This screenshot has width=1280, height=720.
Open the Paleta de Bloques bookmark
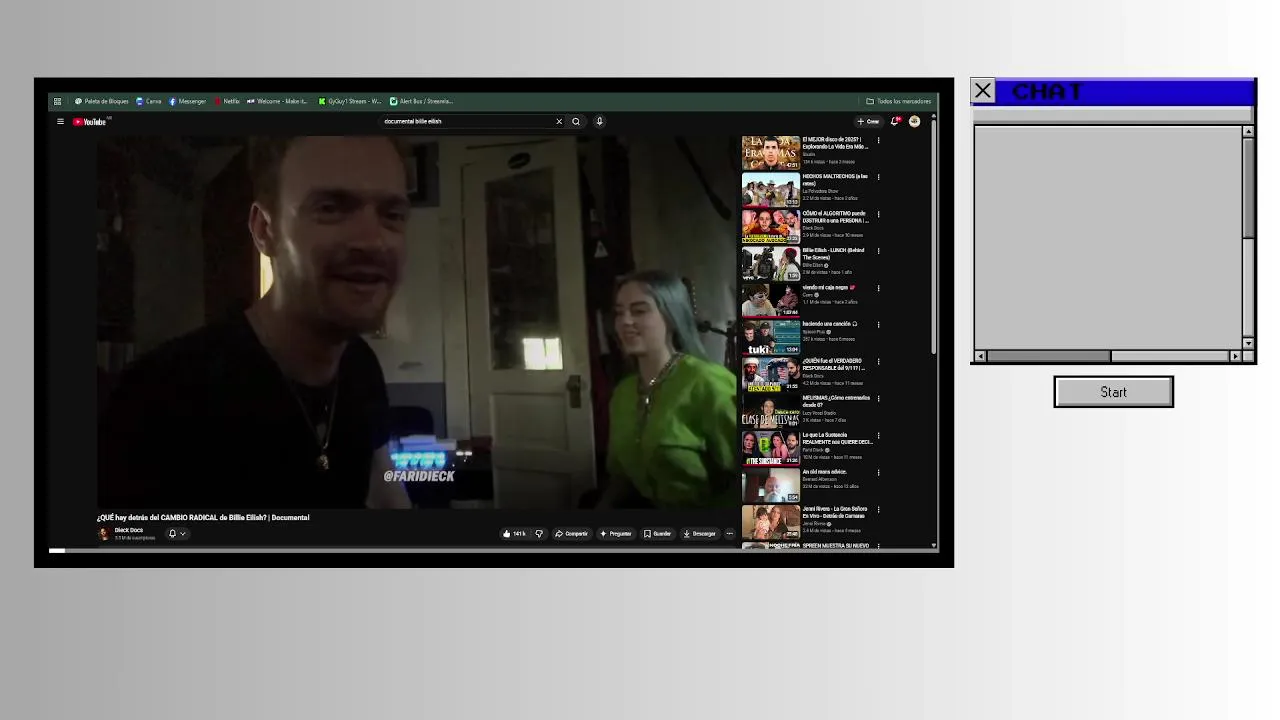[x=102, y=101]
